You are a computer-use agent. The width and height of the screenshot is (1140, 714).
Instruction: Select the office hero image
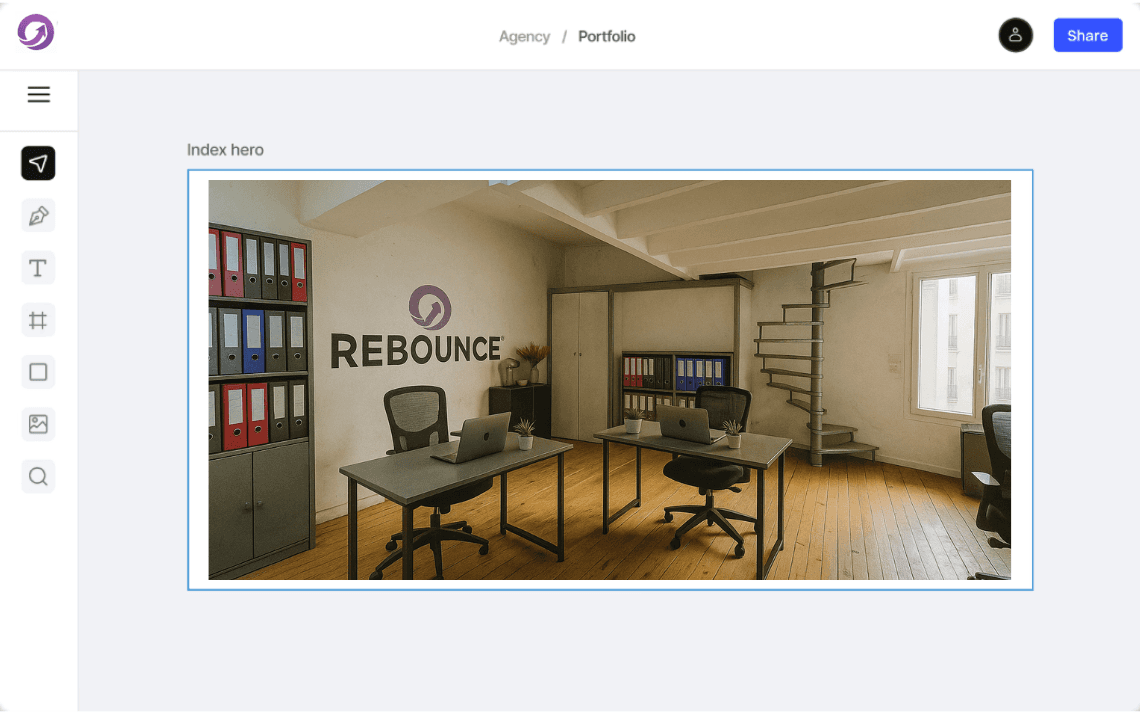609,380
